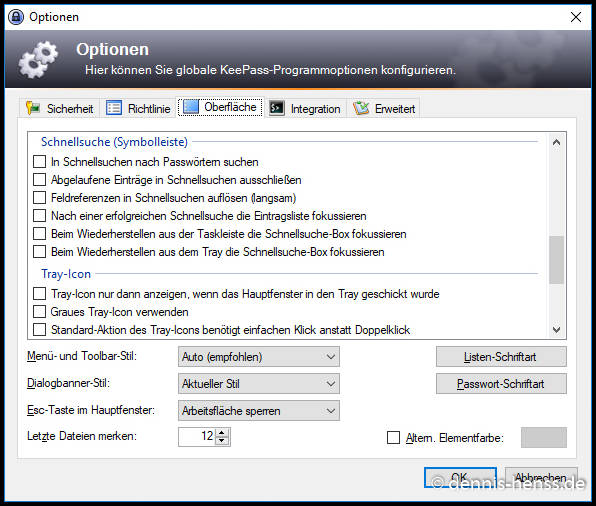596x506 pixels.
Task: Toggle Graues Tray-Icon verwenden checkbox
Action: (x=40, y=312)
